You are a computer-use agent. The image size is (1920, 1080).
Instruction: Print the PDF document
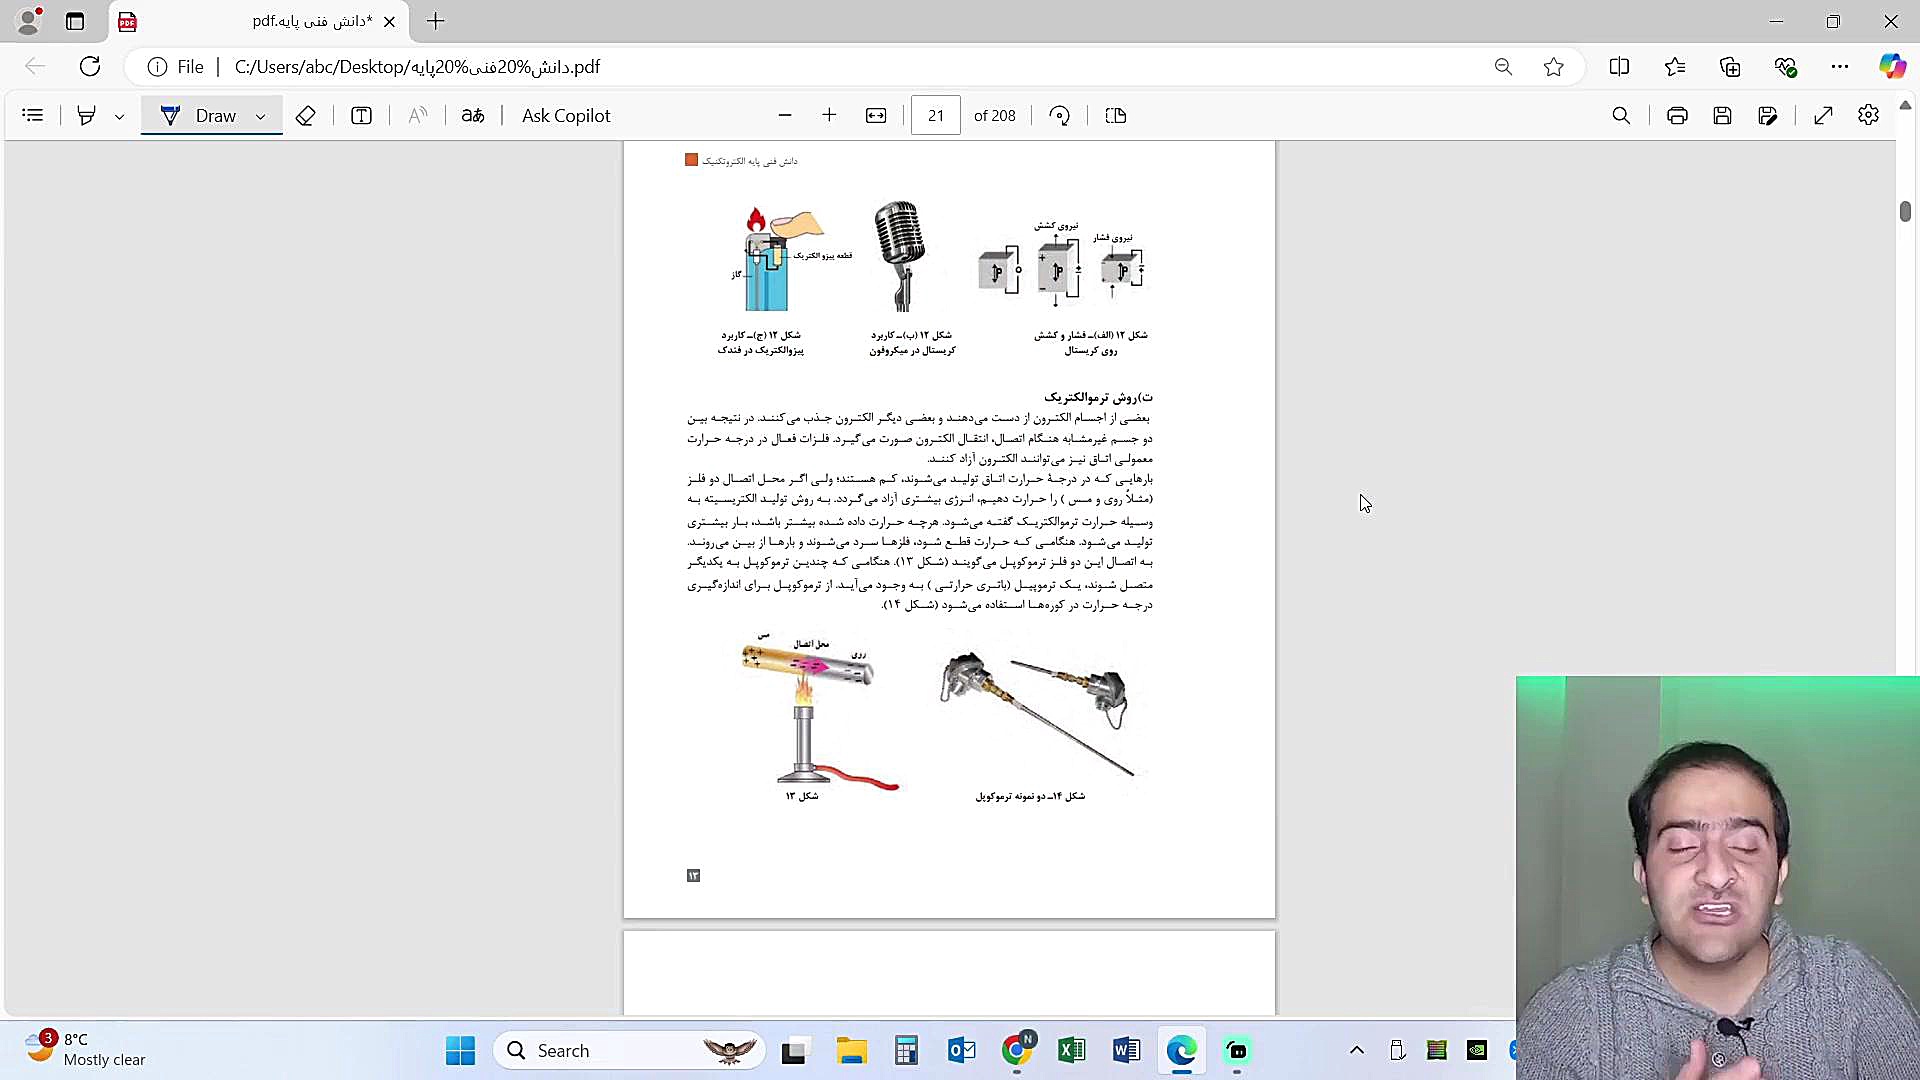pos(1677,116)
